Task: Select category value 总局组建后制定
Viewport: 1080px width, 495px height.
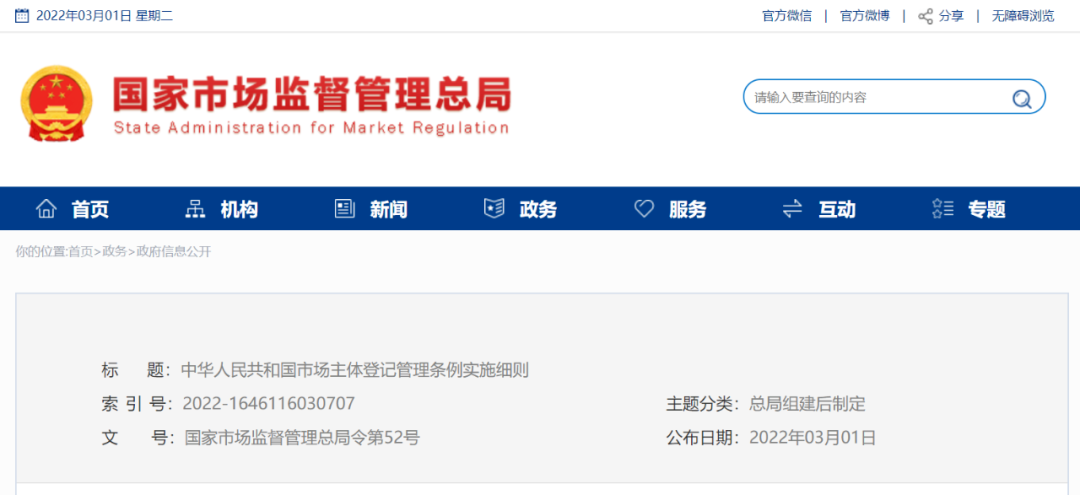Action: 807,404
